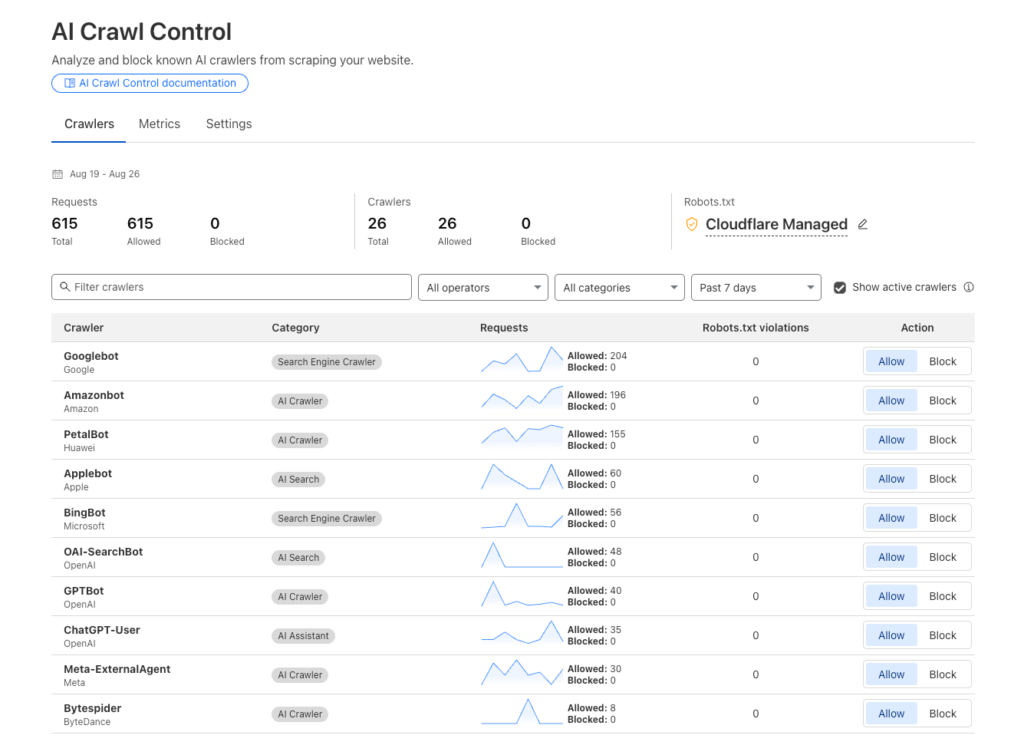The width and height of the screenshot is (1024, 755).
Task: Select Block for ChatGPT-User
Action: [x=942, y=635]
